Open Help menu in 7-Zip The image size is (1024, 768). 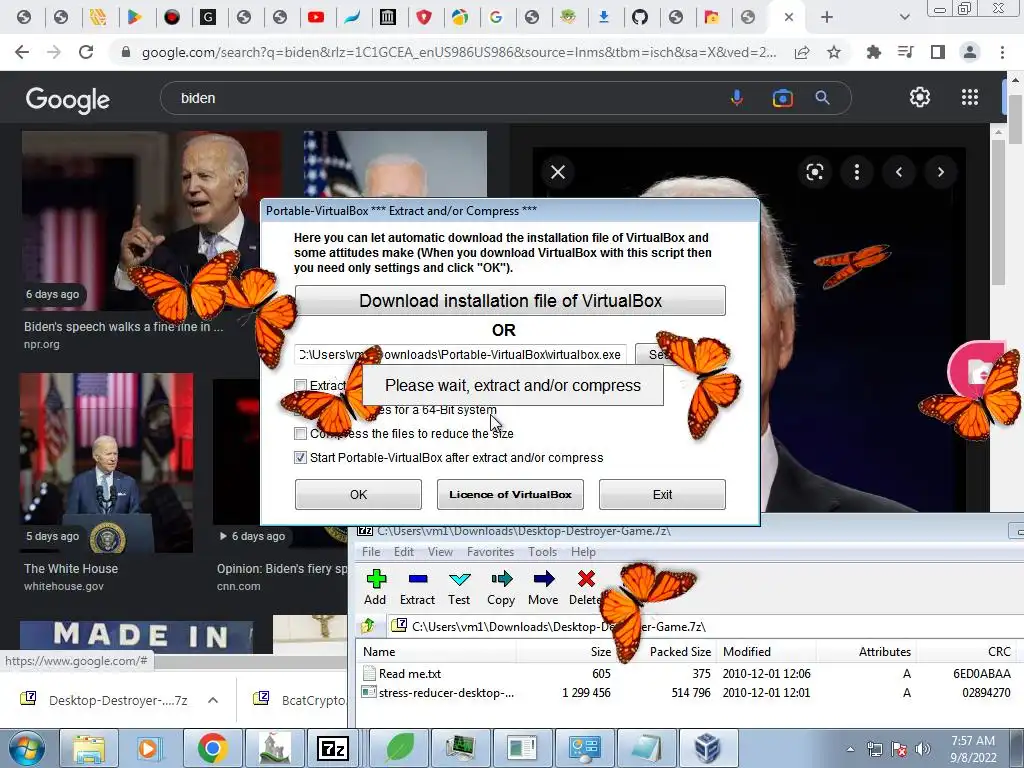(x=583, y=552)
